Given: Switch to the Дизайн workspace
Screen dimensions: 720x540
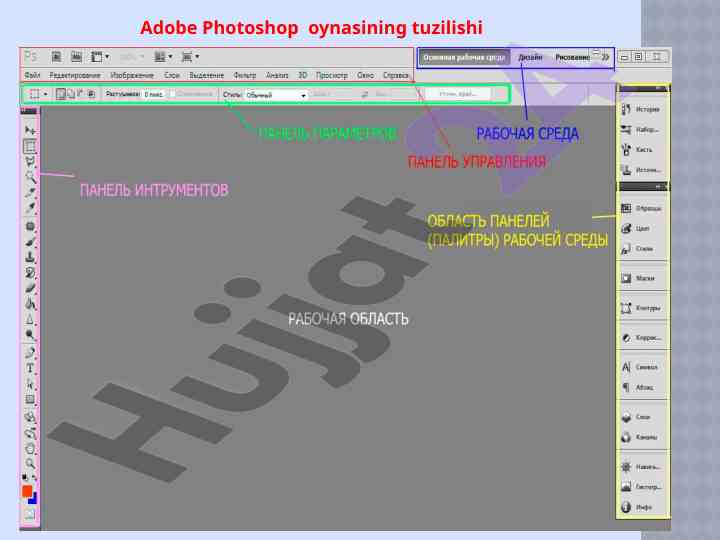Looking at the screenshot, I should (530, 57).
